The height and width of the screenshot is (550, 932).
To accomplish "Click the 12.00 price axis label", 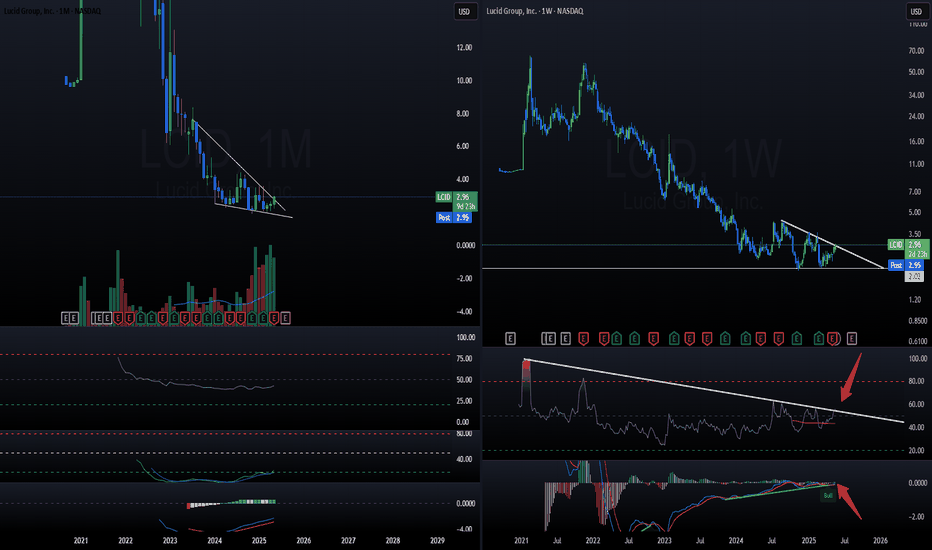I will 464,48.
